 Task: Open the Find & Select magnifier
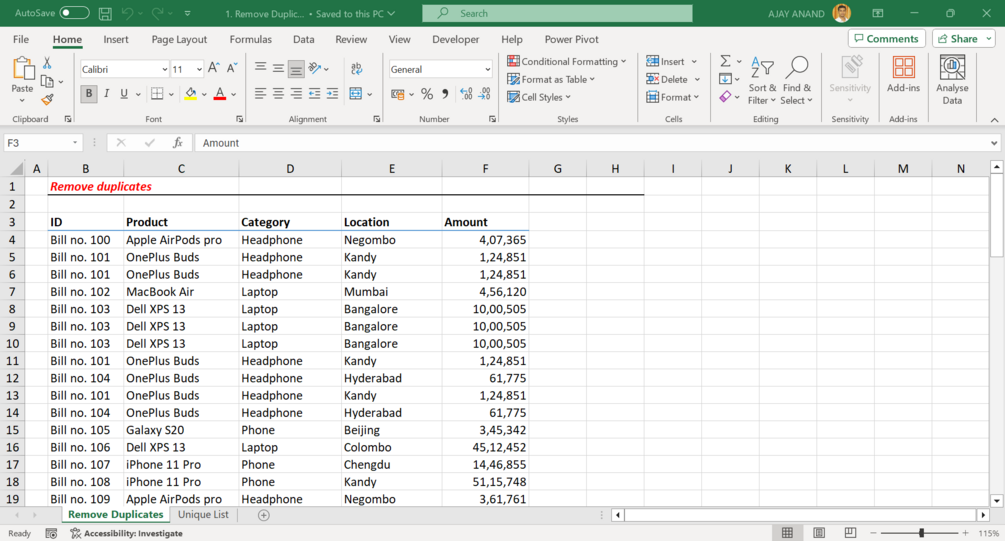(797, 81)
